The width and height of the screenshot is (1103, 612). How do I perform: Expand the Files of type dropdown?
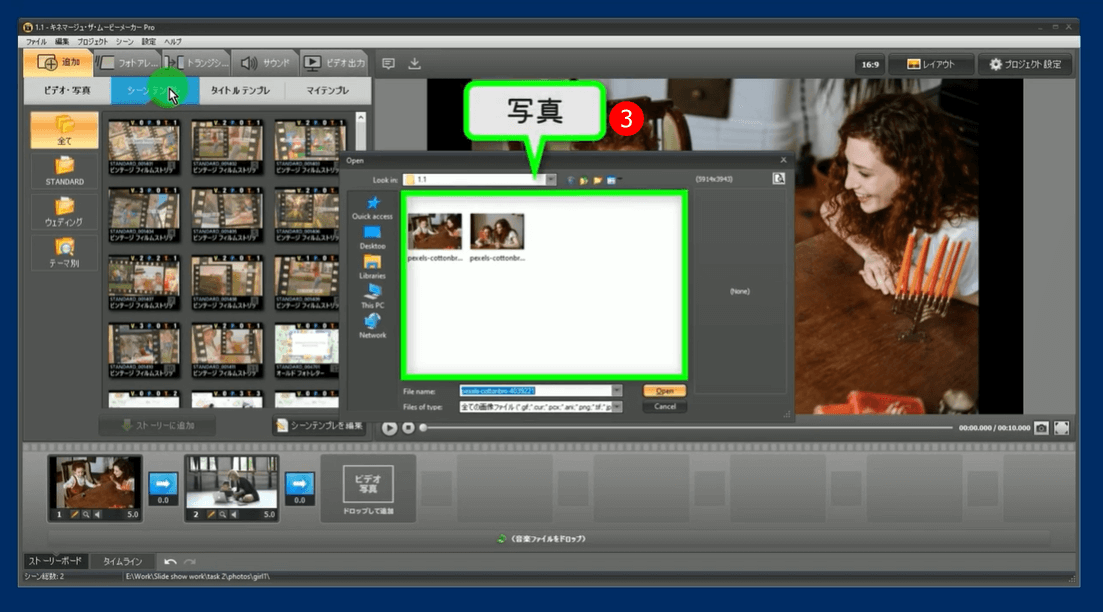coord(616,407)
